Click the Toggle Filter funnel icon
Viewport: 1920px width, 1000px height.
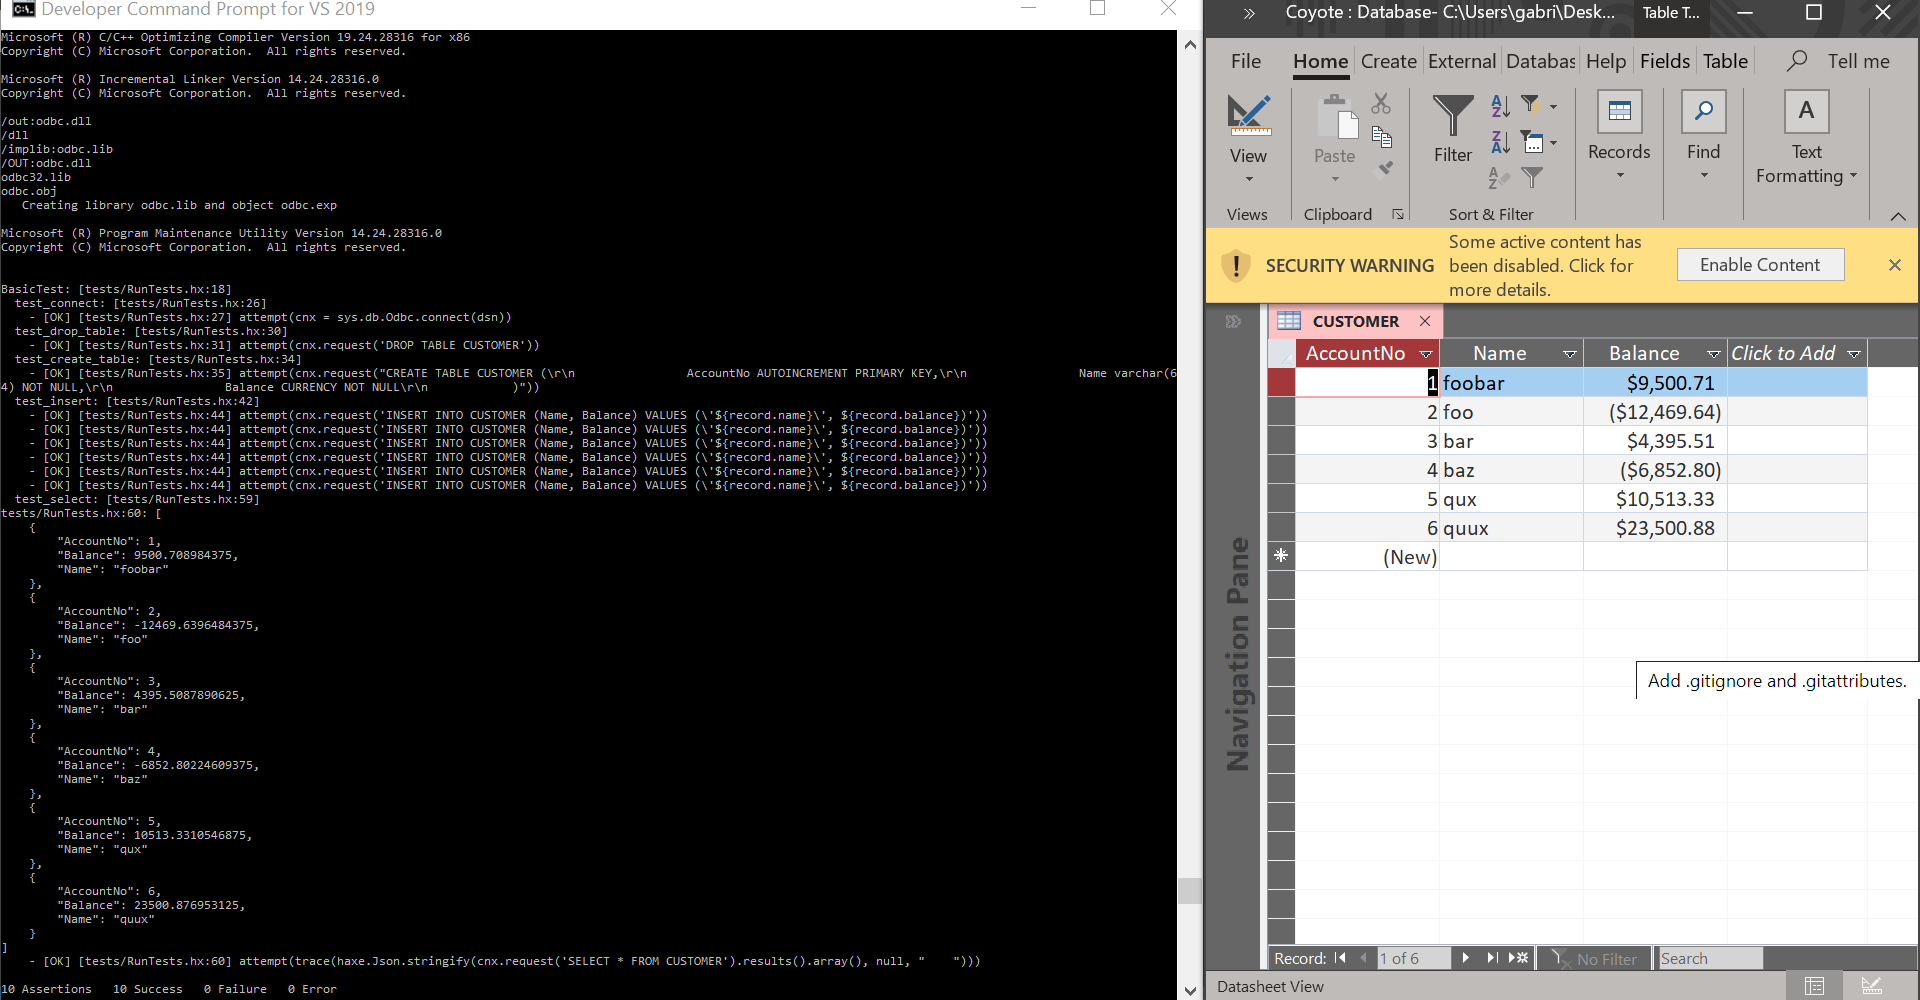[x=1532, y=178]
